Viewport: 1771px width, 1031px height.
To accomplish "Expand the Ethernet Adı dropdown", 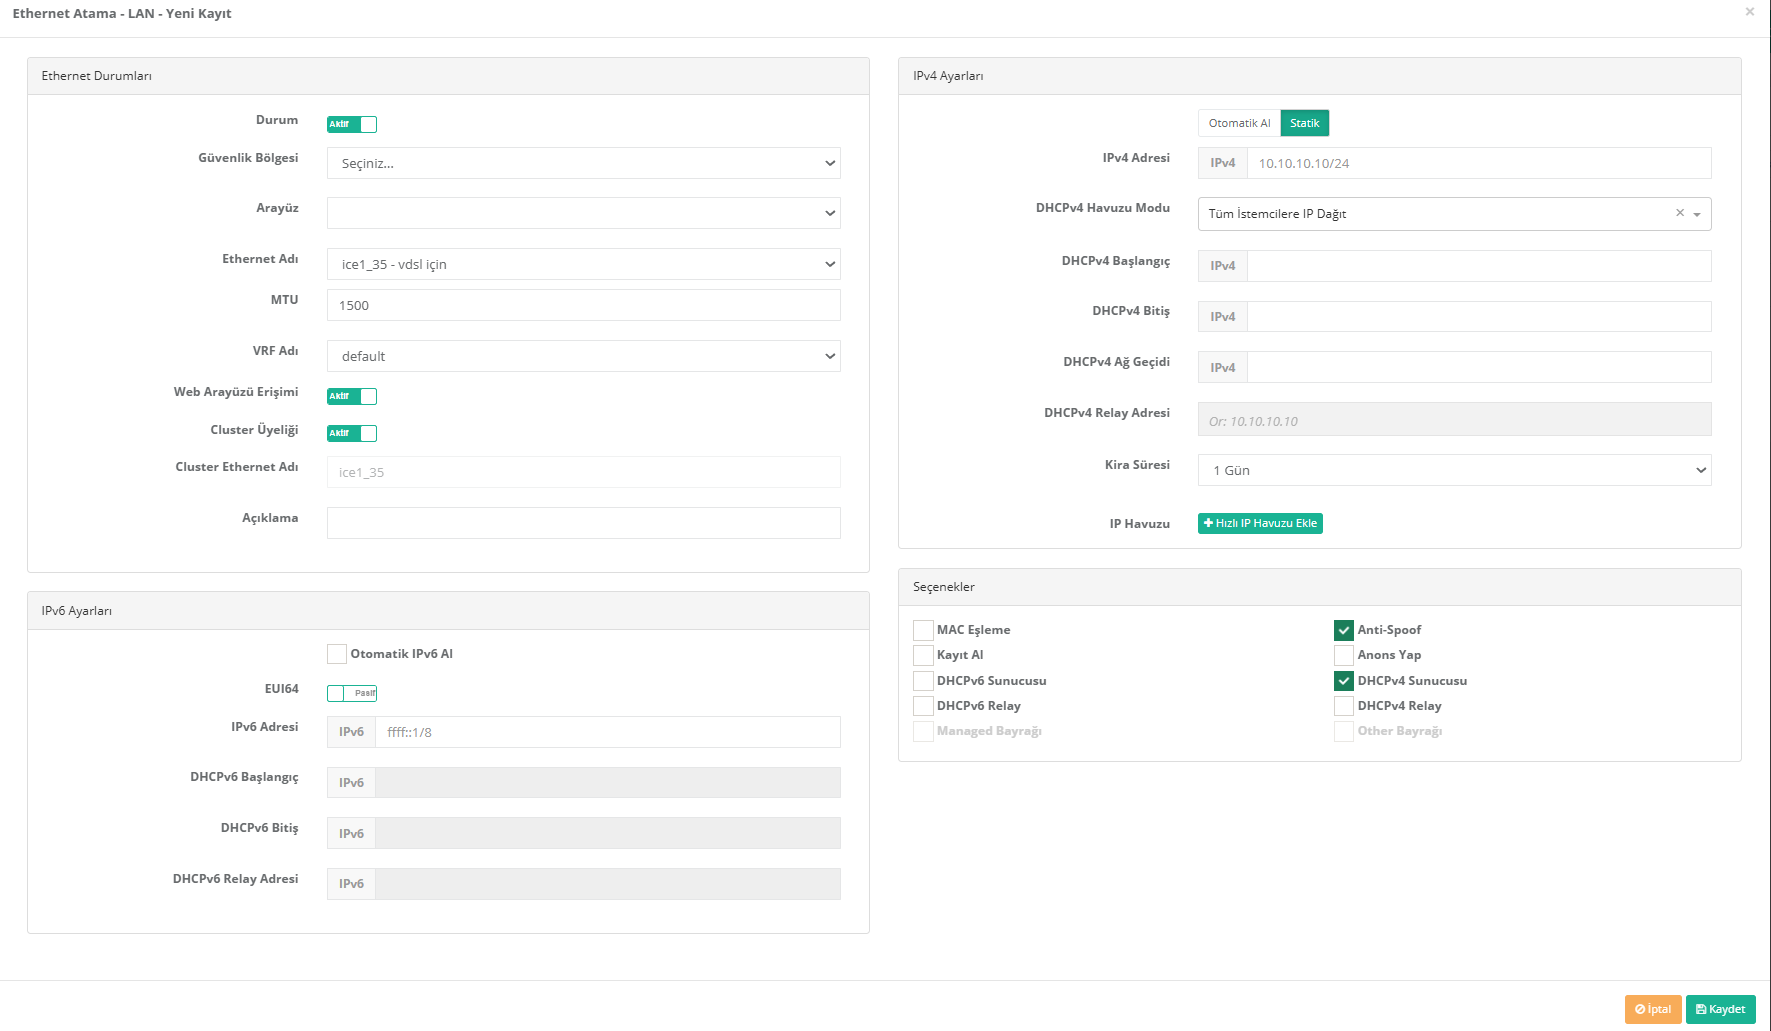I will pyautogui.click(x=583, y=264).
